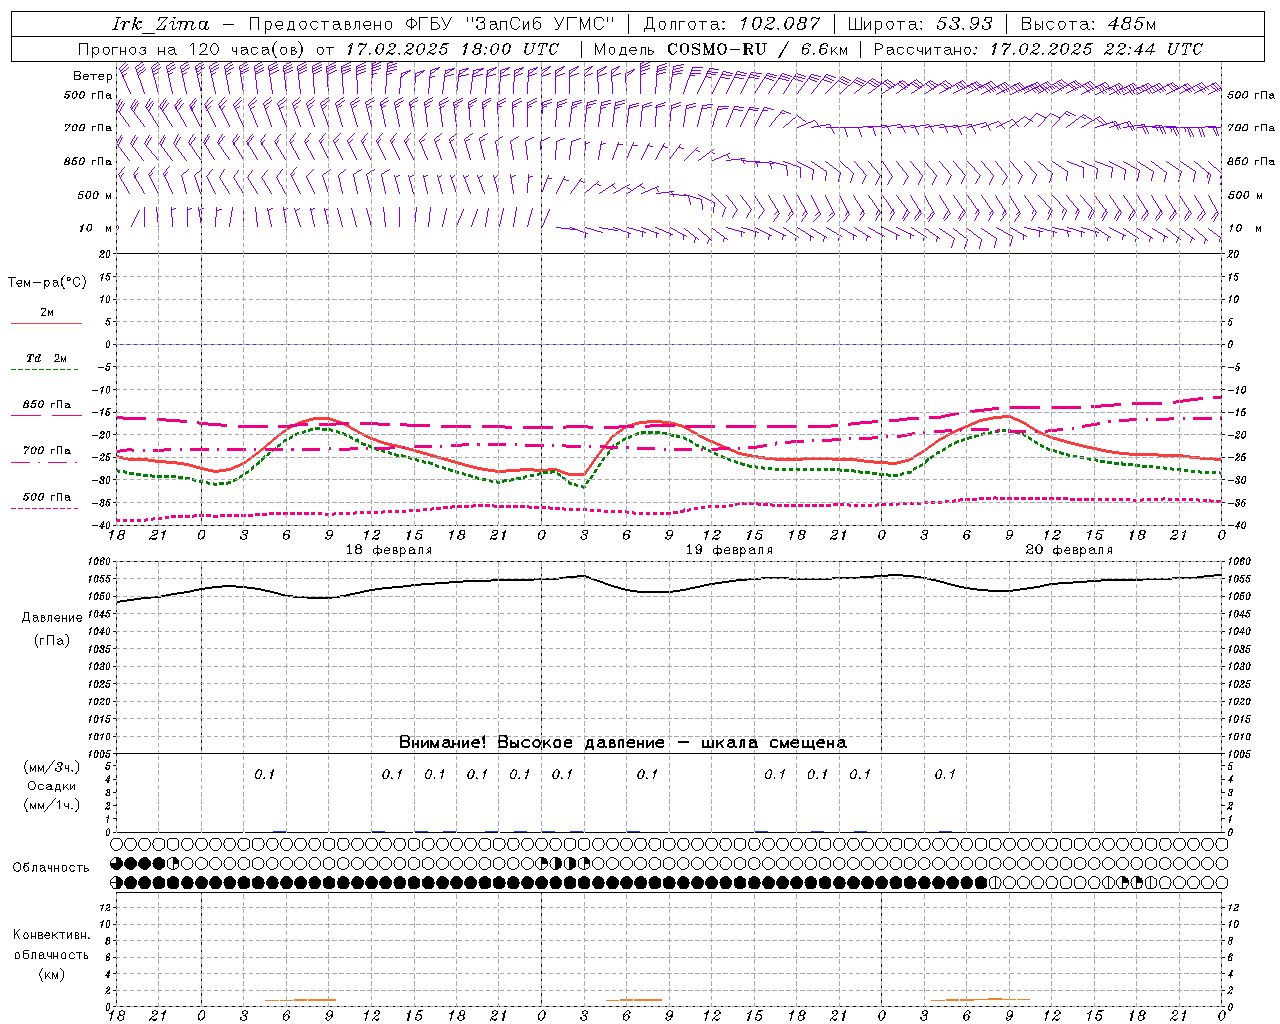Click the "10 м" wind level label on left
The width and height of the screenshot is (1280, 1024).
tap(95, 228)
